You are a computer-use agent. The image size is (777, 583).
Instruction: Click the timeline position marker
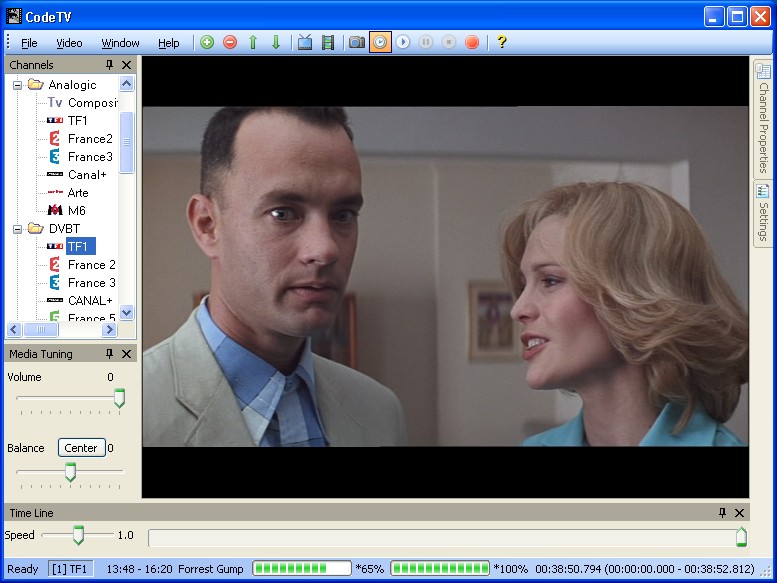click(x=741, y=537)
